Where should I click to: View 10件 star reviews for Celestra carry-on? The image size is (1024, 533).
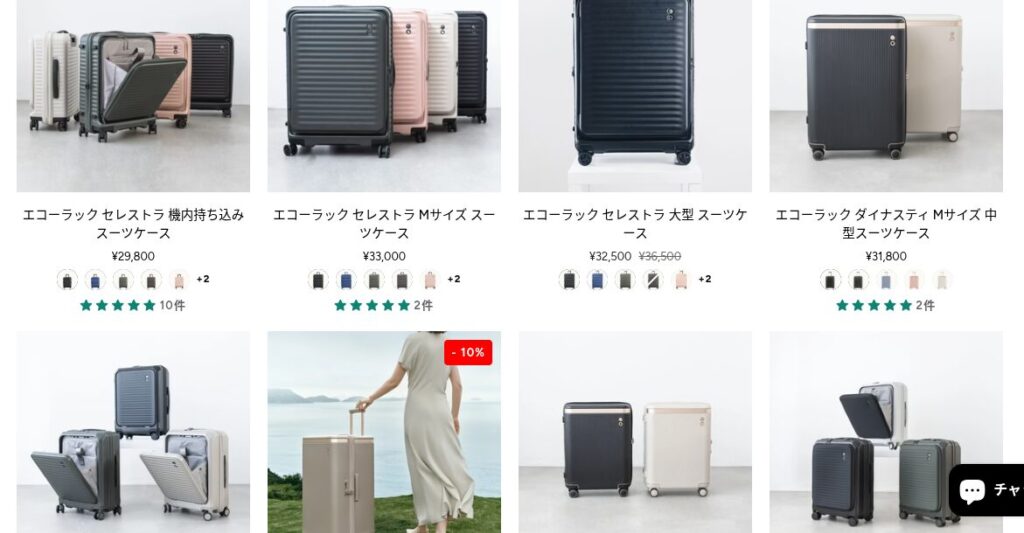tap(133, 305)
